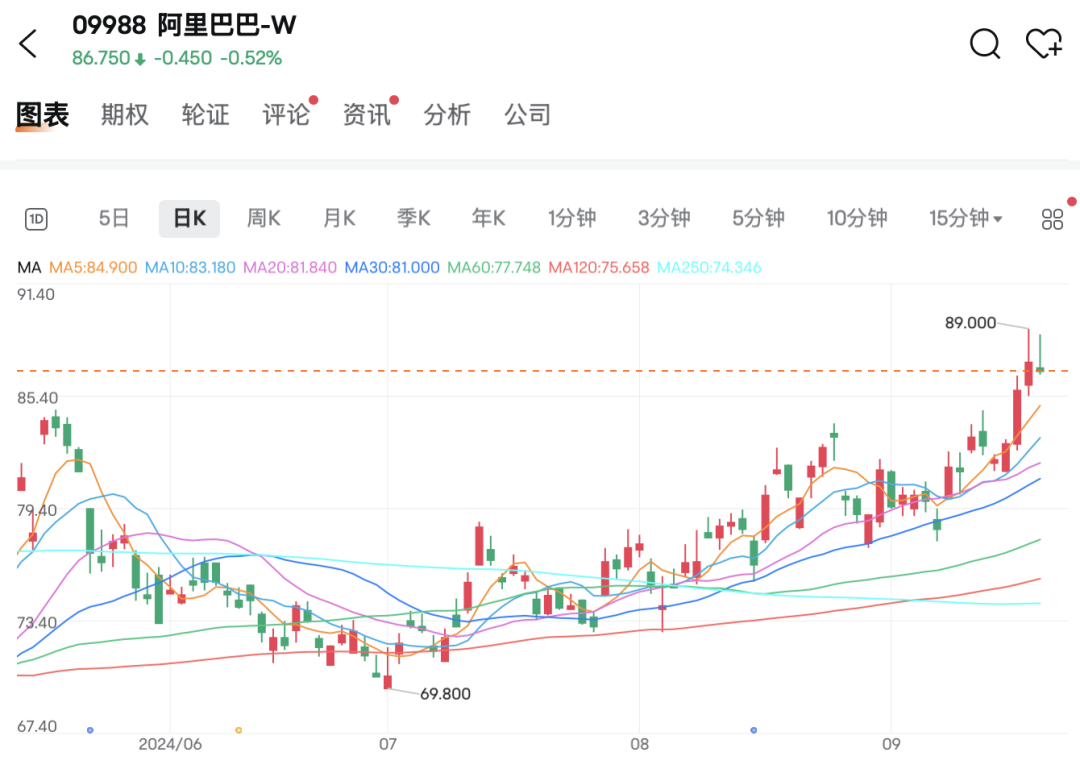The image size is (1080, 769).
Task: Open the 评论 tab
Action: point(286,114)
